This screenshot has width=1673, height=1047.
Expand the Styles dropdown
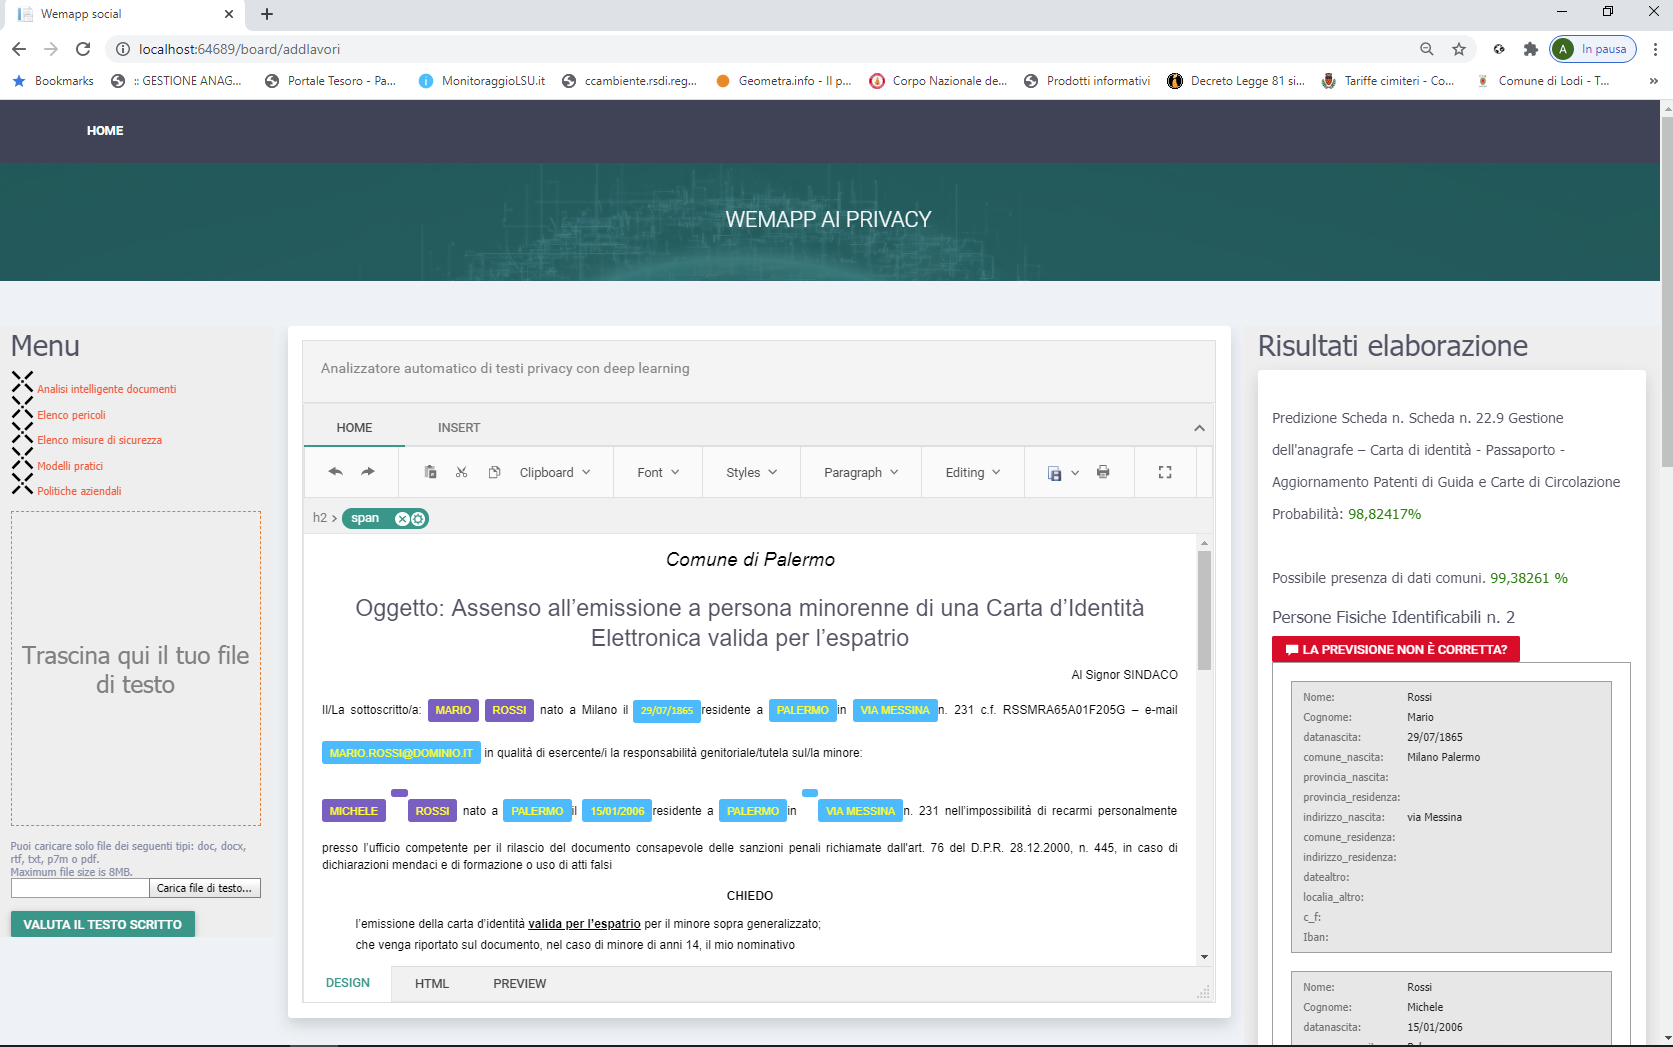pyautogui.click(x=752, y=472)
